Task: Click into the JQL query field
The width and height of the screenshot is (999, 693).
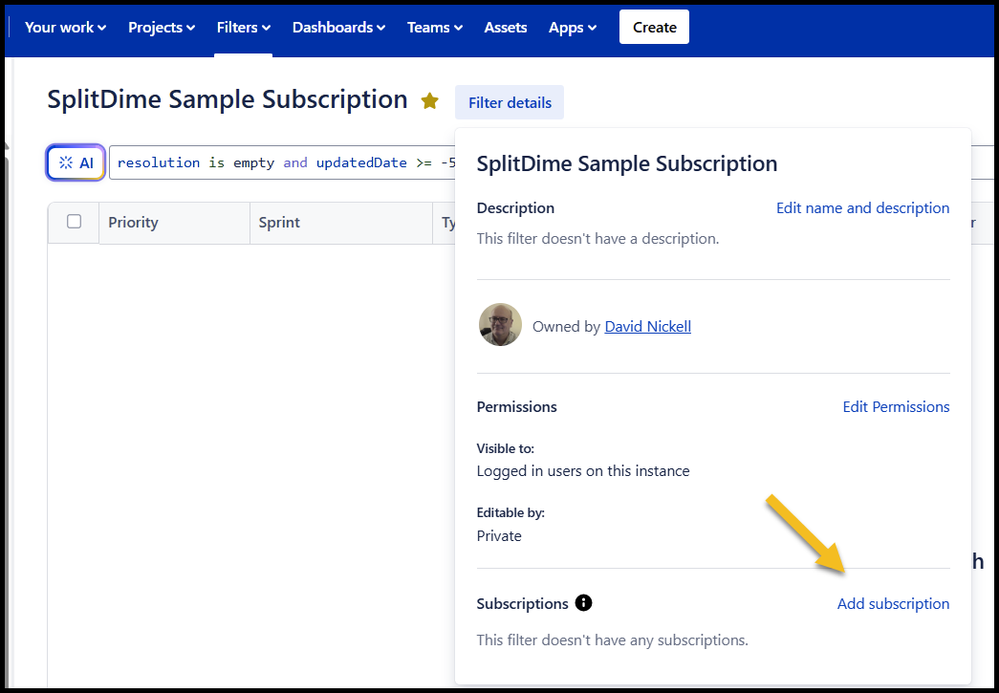Action: click(x=283, y=163)
